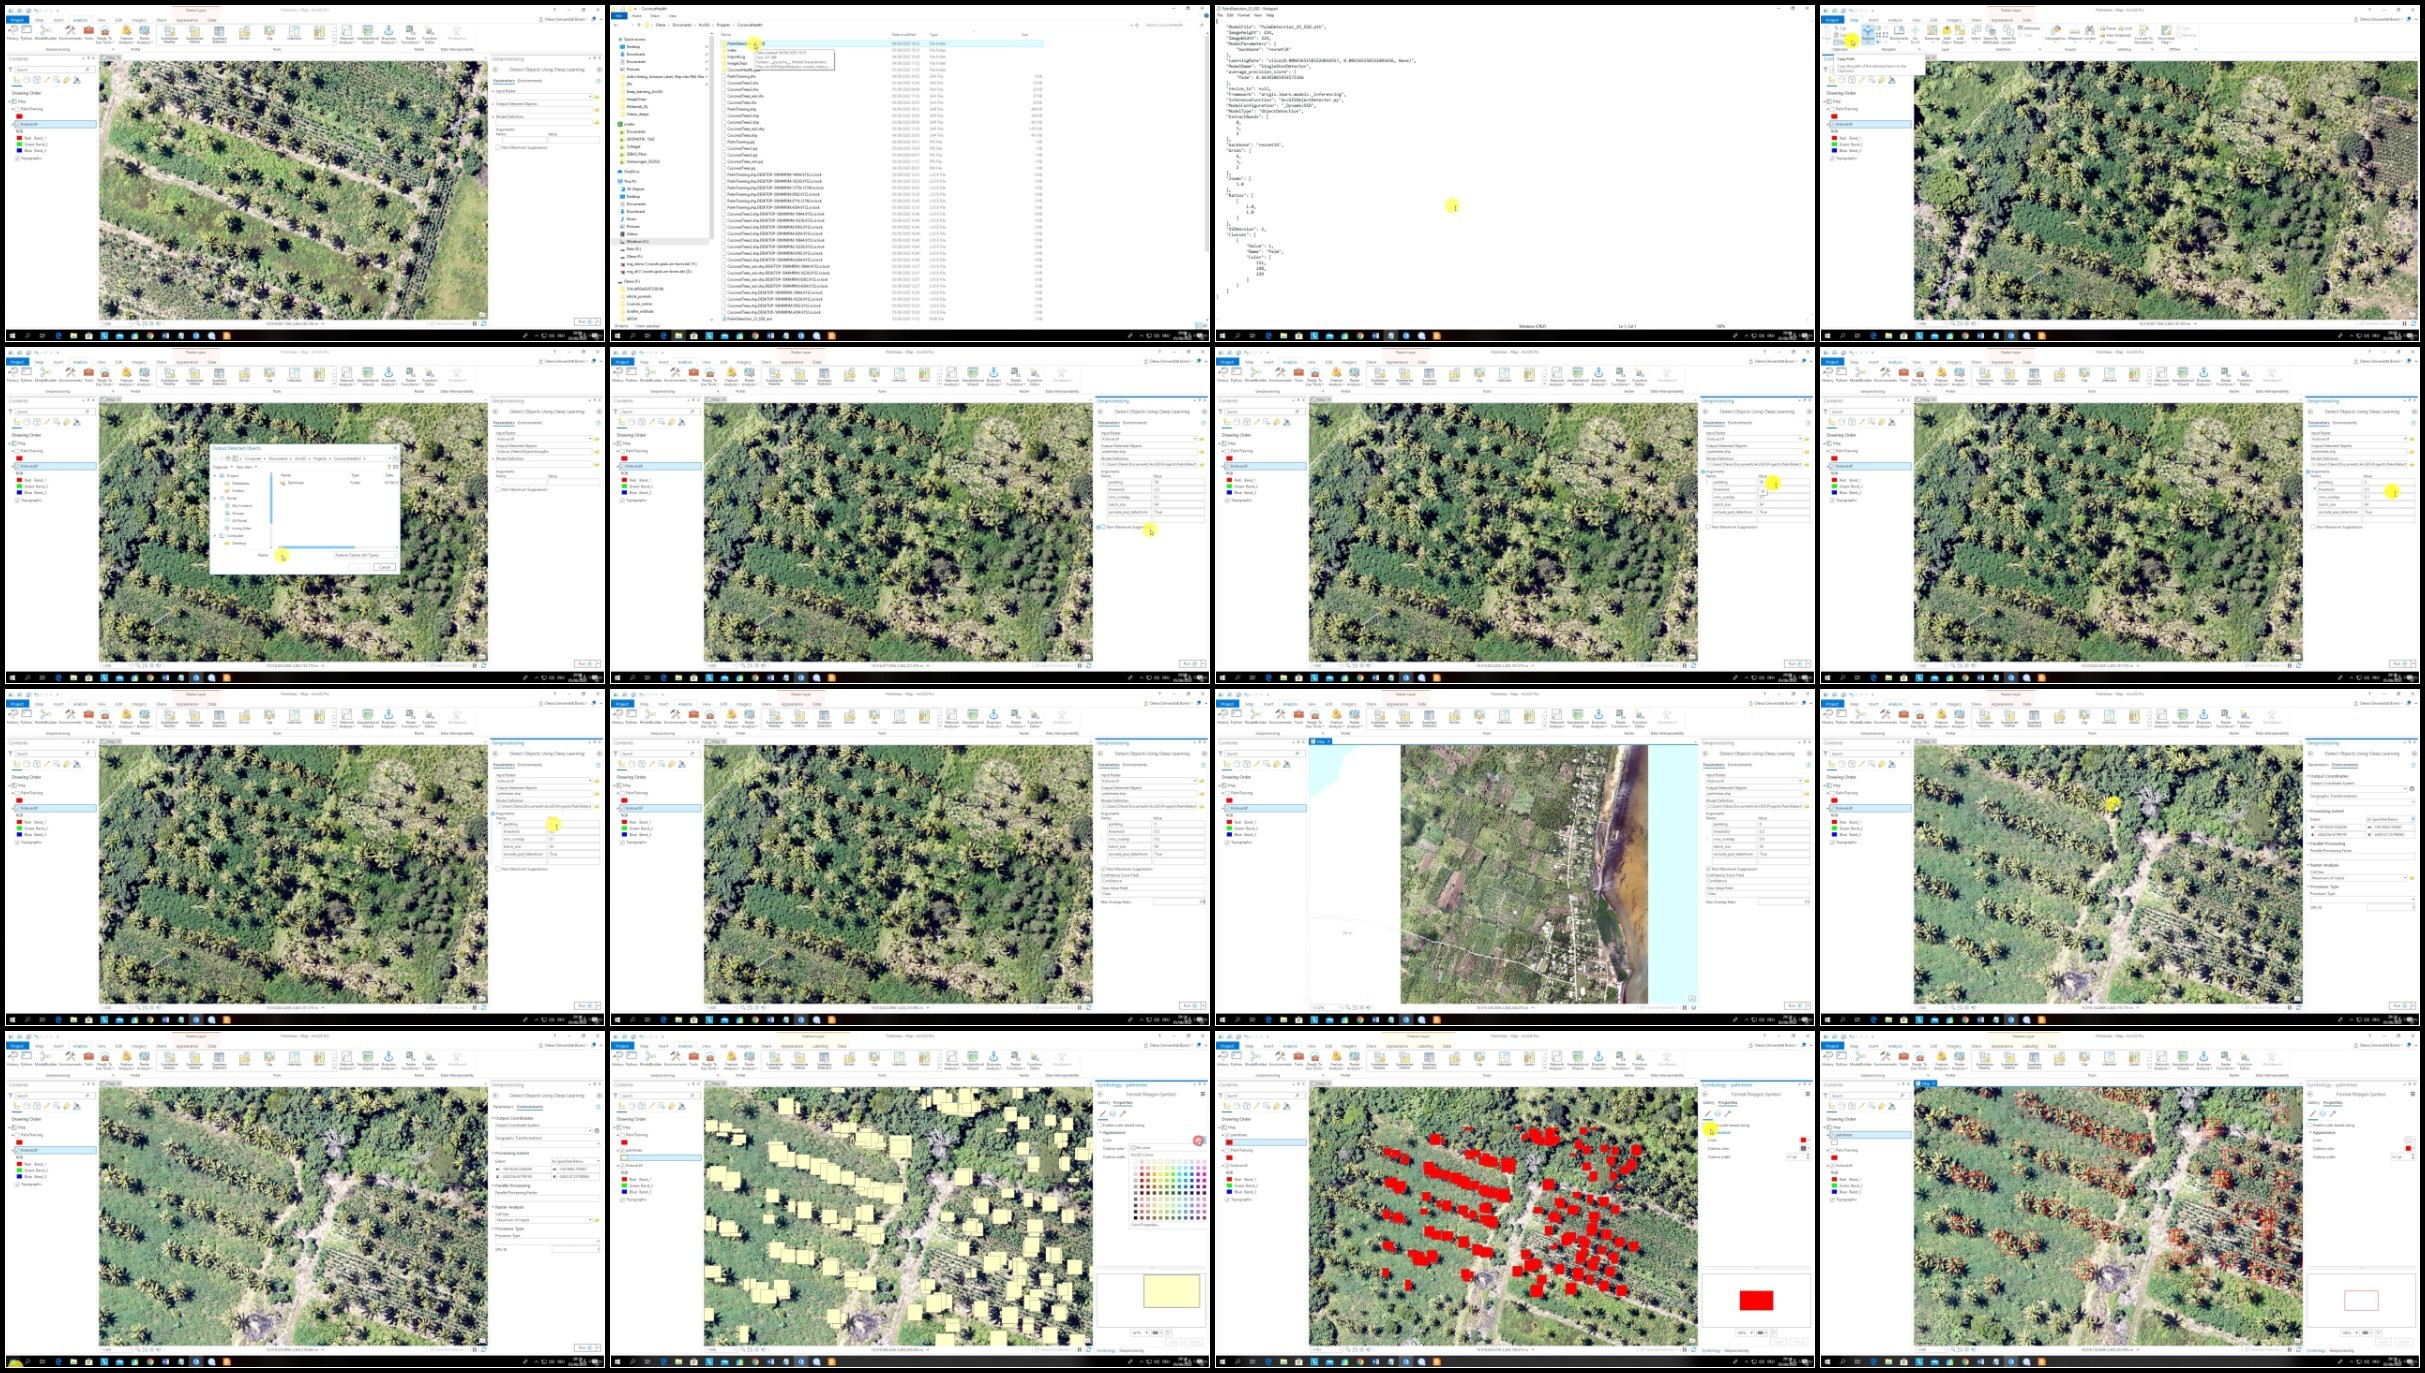Image resolution: width=2425 pixels, height=1373 pixels.
Task: In top-left frame, browse folder beside Input Raster
Action: pyautogui.click(x=597, y=97)
